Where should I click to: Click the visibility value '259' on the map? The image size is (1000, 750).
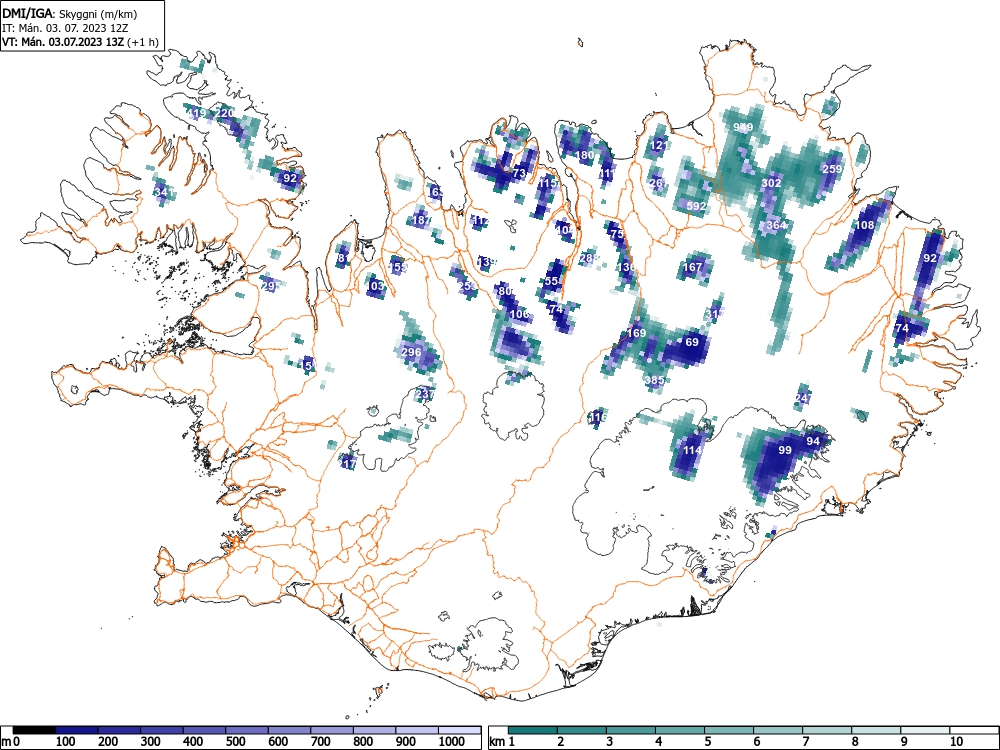pyautogui.click(x=832, y=169)
